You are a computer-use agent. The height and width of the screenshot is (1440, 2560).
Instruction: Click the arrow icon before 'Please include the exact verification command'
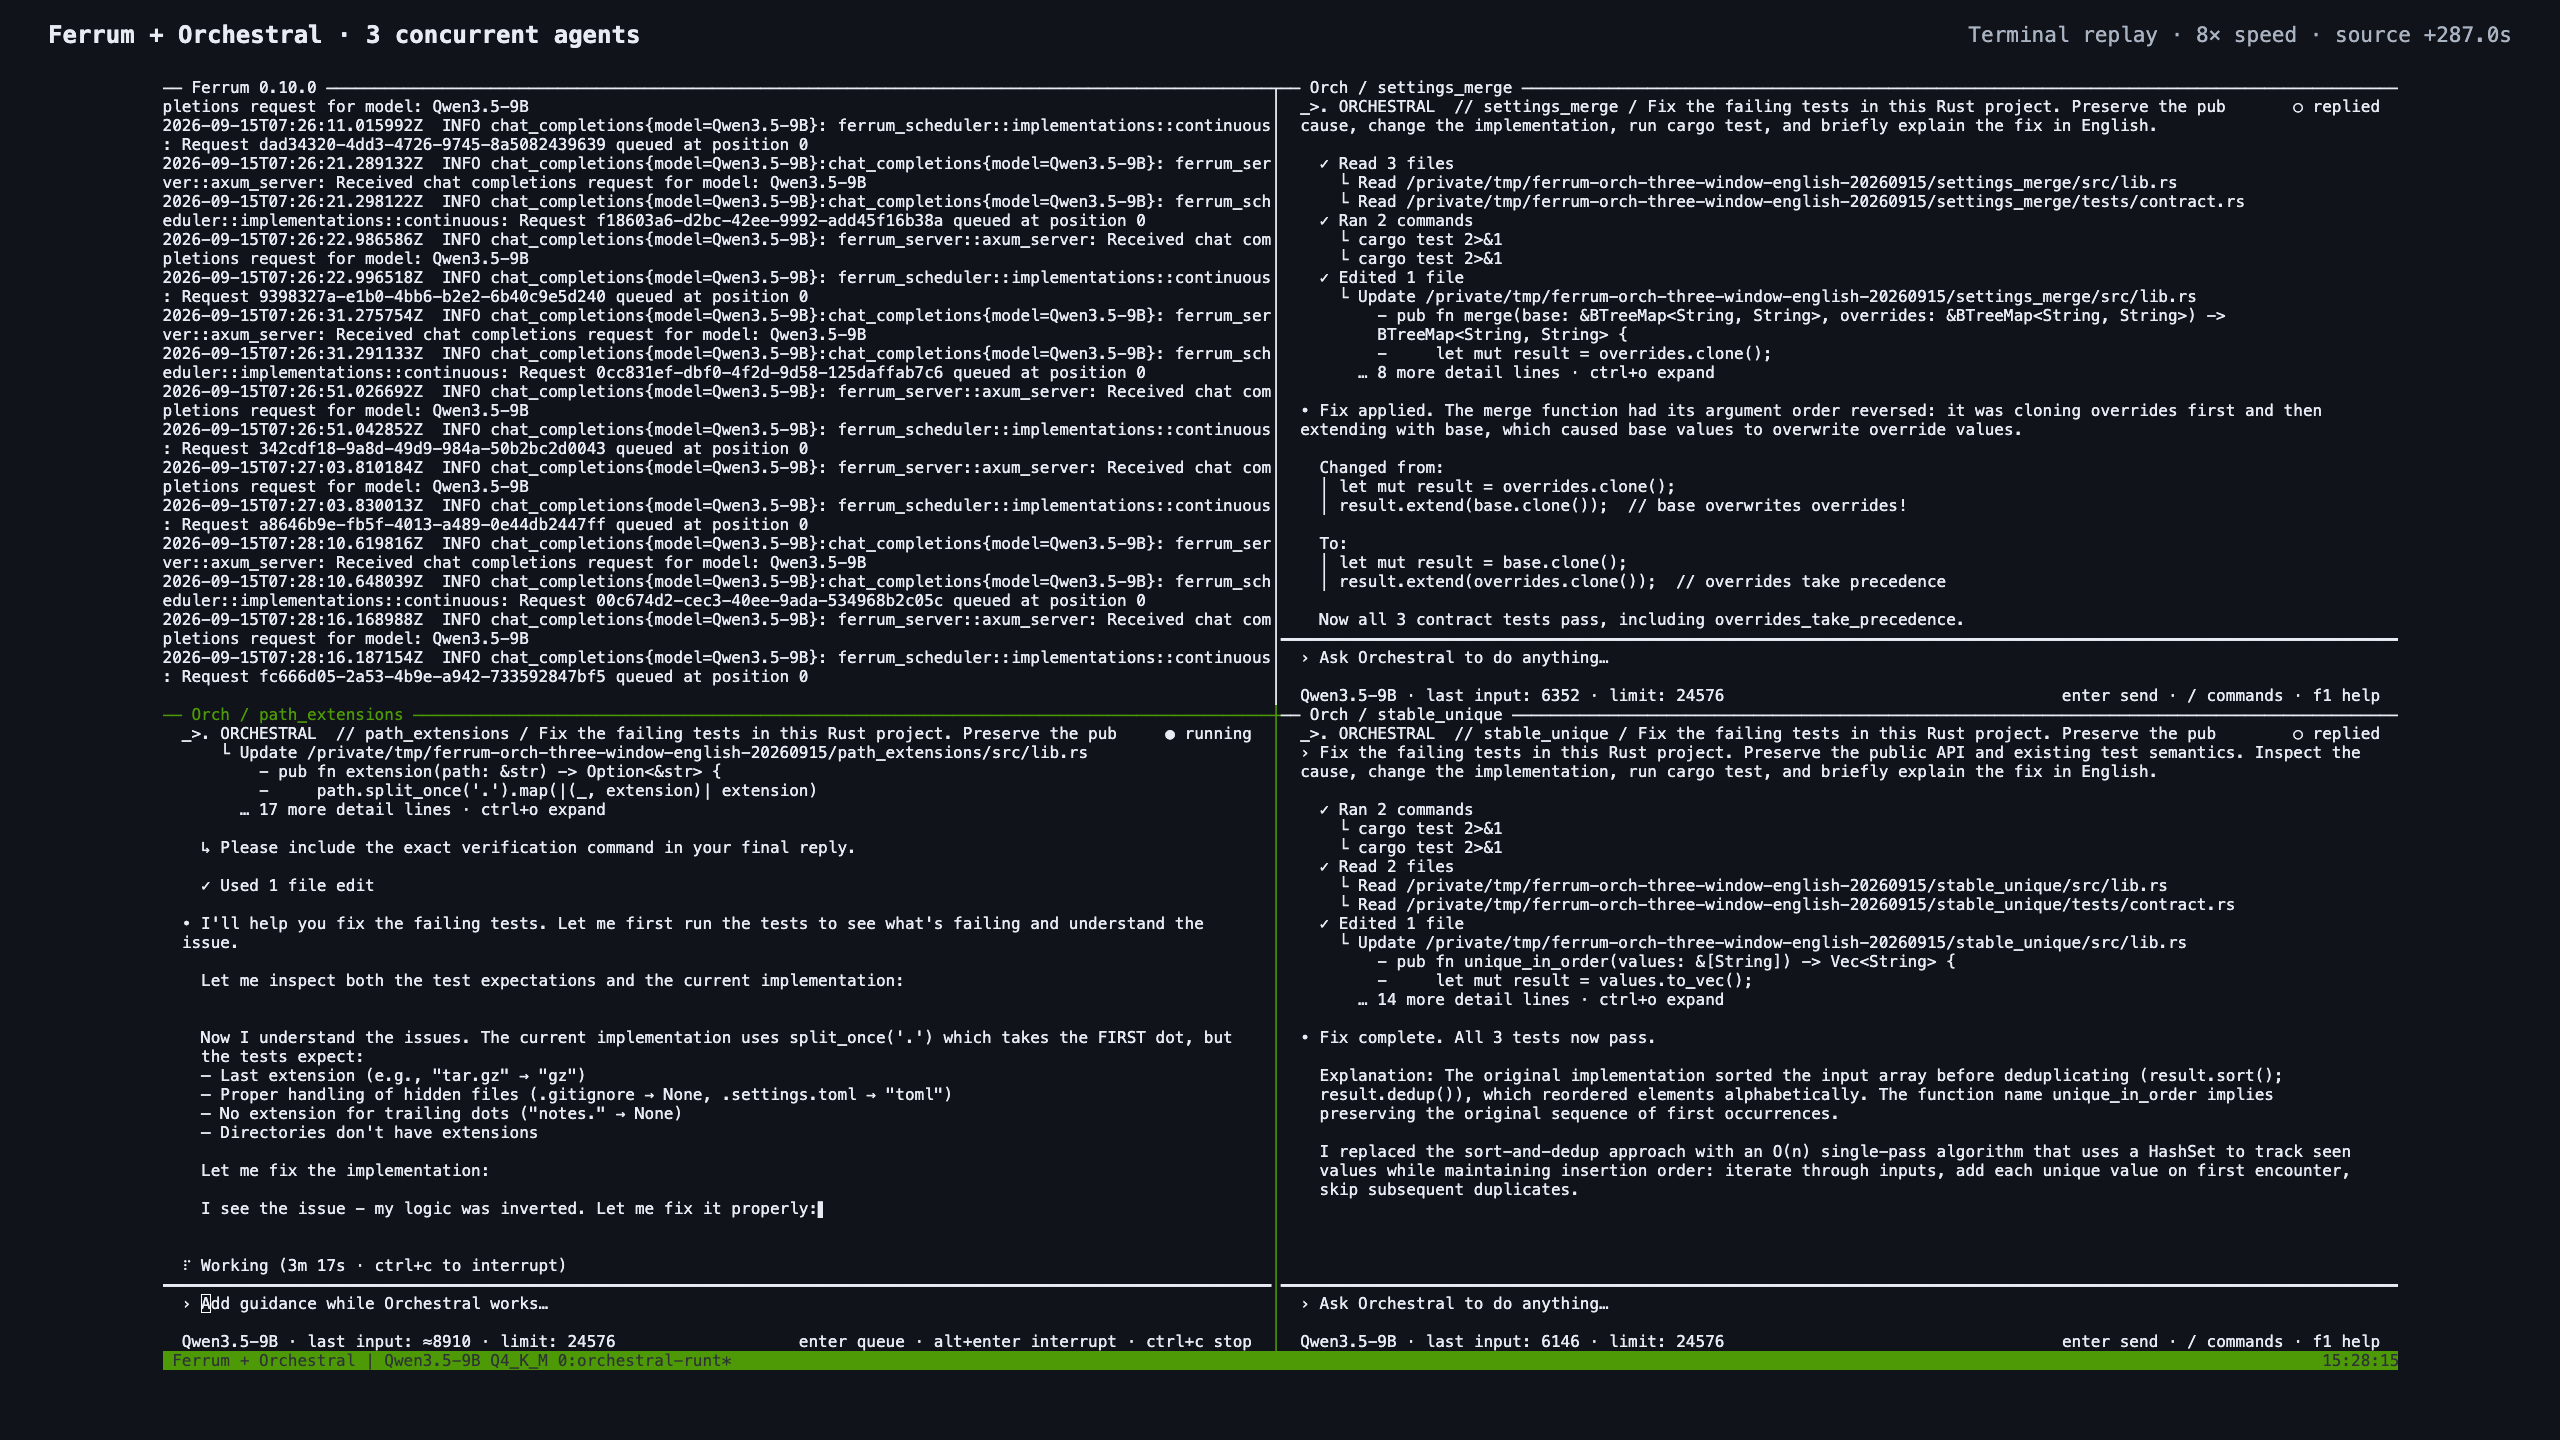click(x=205, y=848)
